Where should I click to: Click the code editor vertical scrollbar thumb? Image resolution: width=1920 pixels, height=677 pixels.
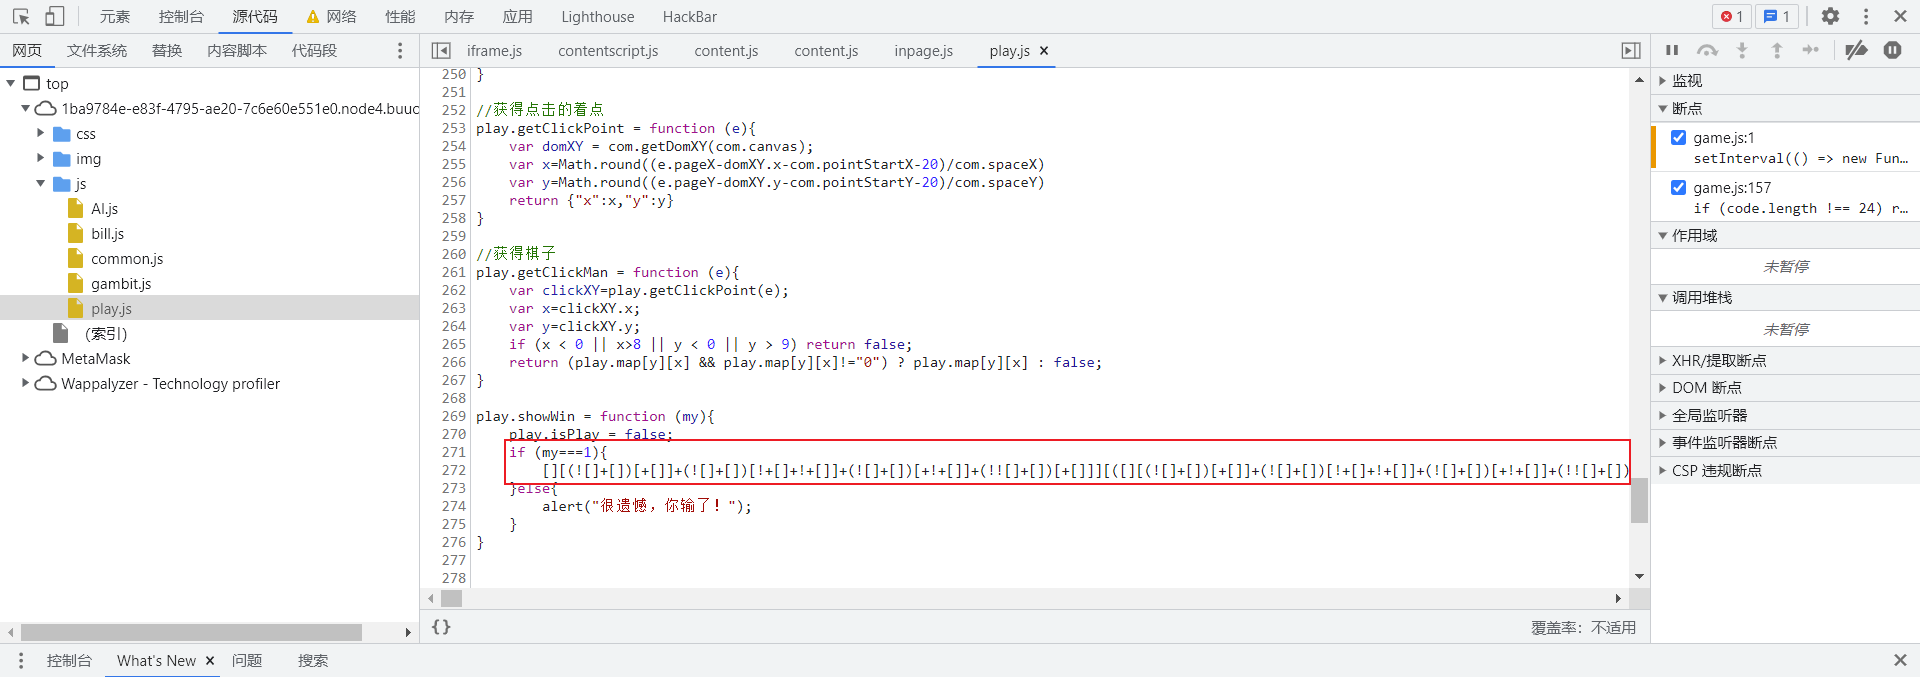[1639, 501]
